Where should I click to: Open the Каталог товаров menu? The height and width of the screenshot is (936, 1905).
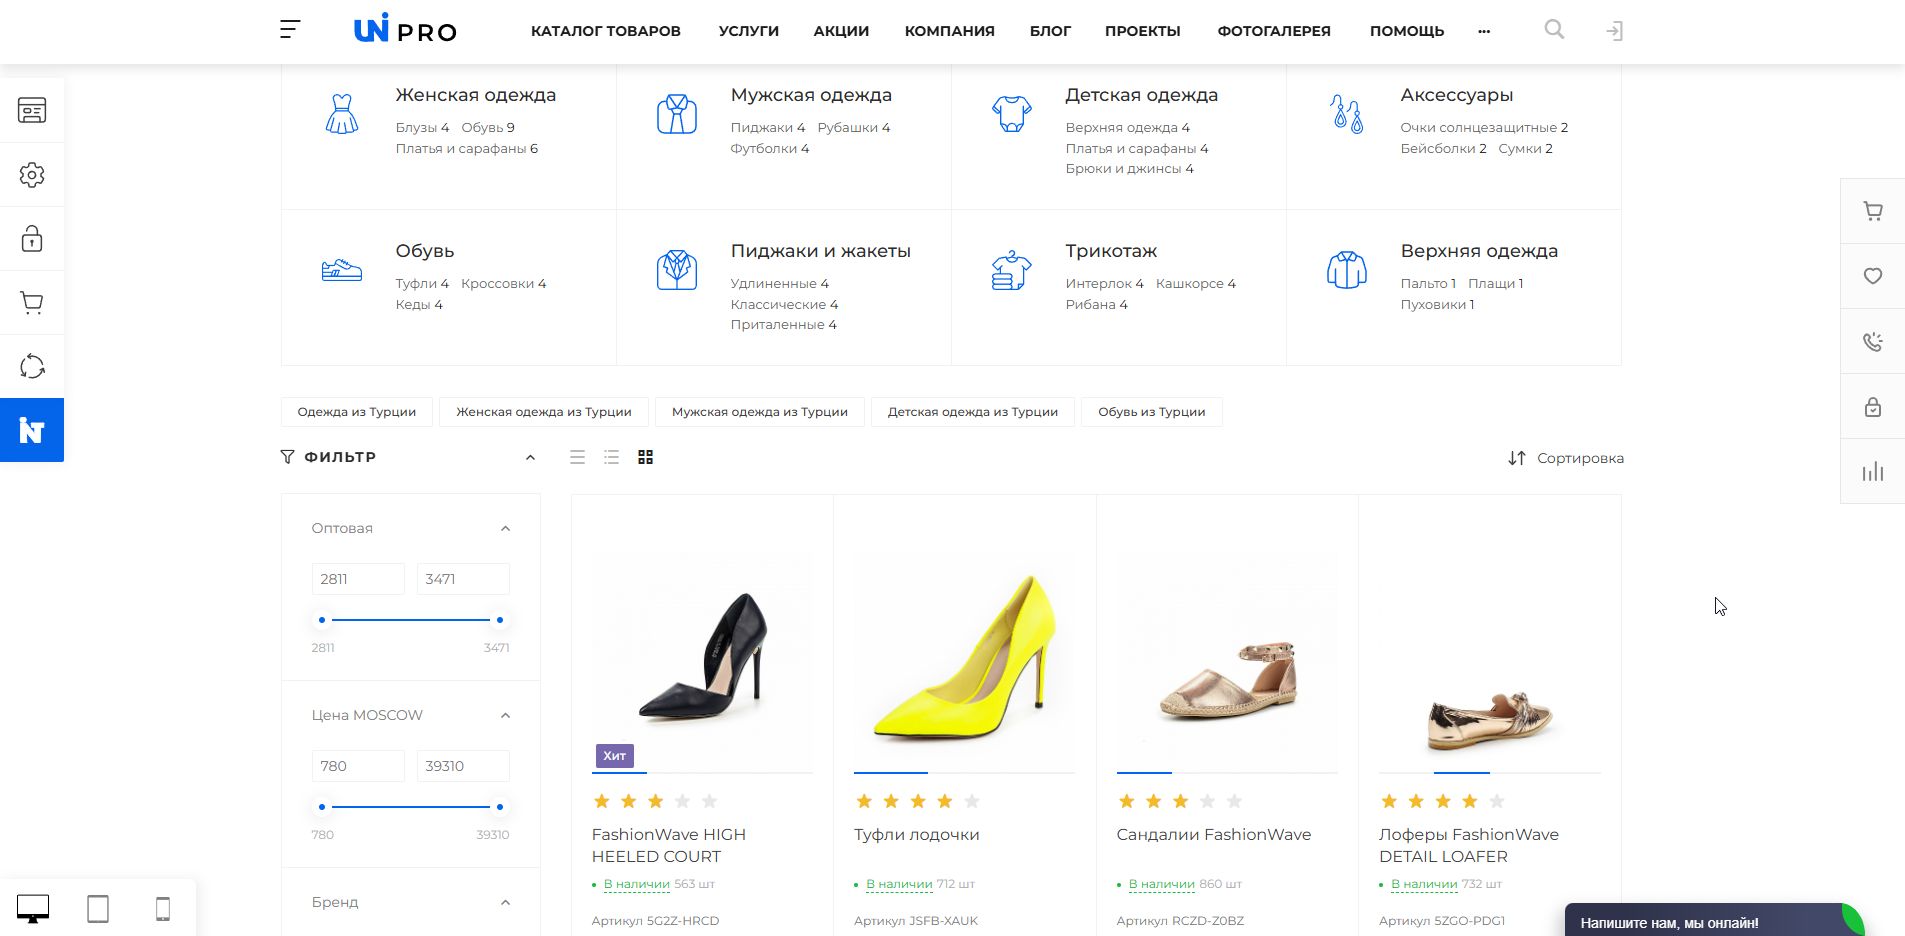pyautogui.click(x=605, y=31)
